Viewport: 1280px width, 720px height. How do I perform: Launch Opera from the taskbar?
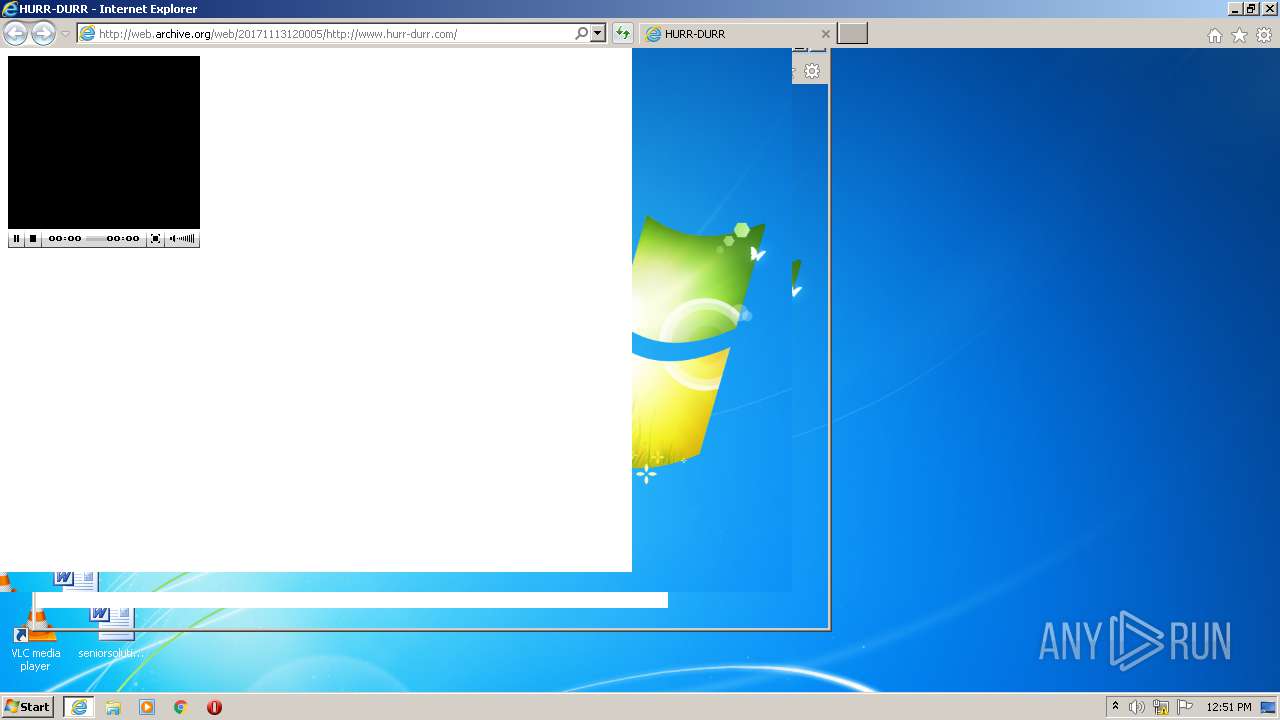pos(214,707)
